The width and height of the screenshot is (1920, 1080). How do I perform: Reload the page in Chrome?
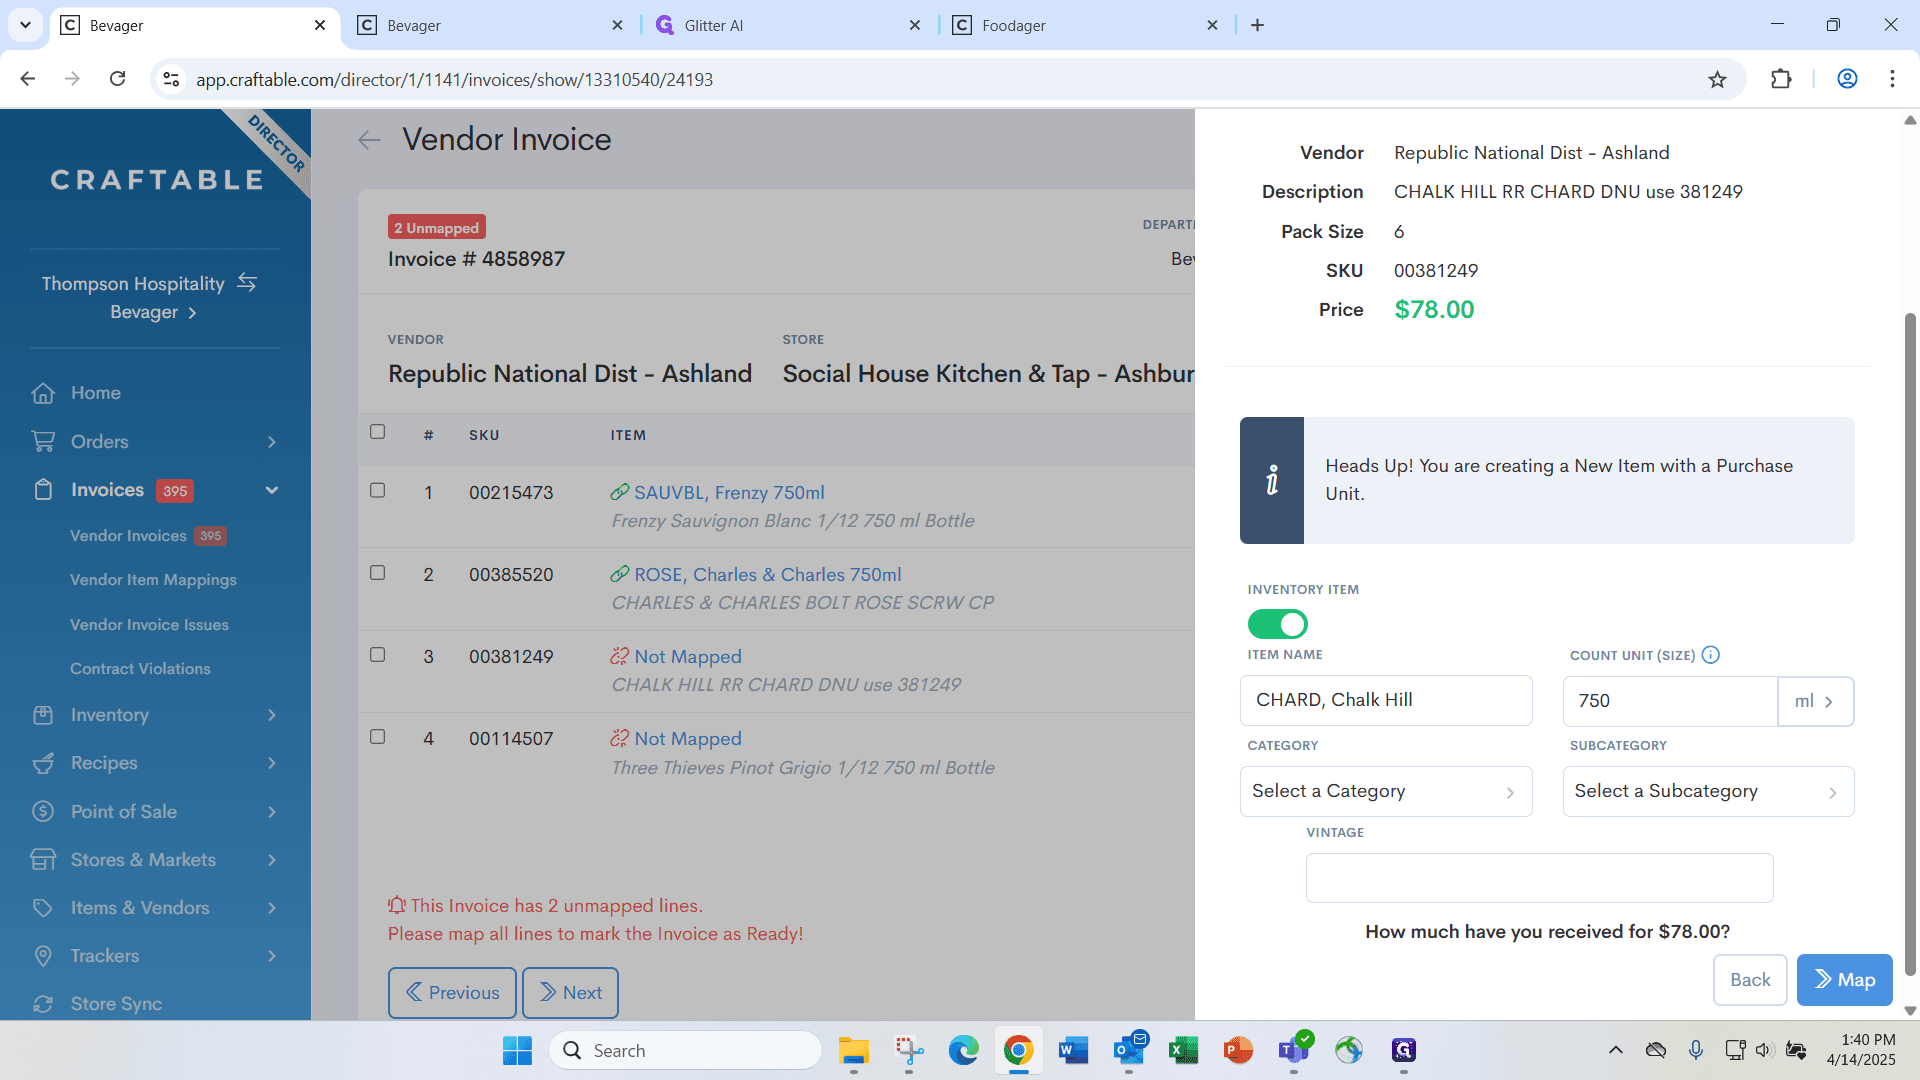[x=117, y=79]
